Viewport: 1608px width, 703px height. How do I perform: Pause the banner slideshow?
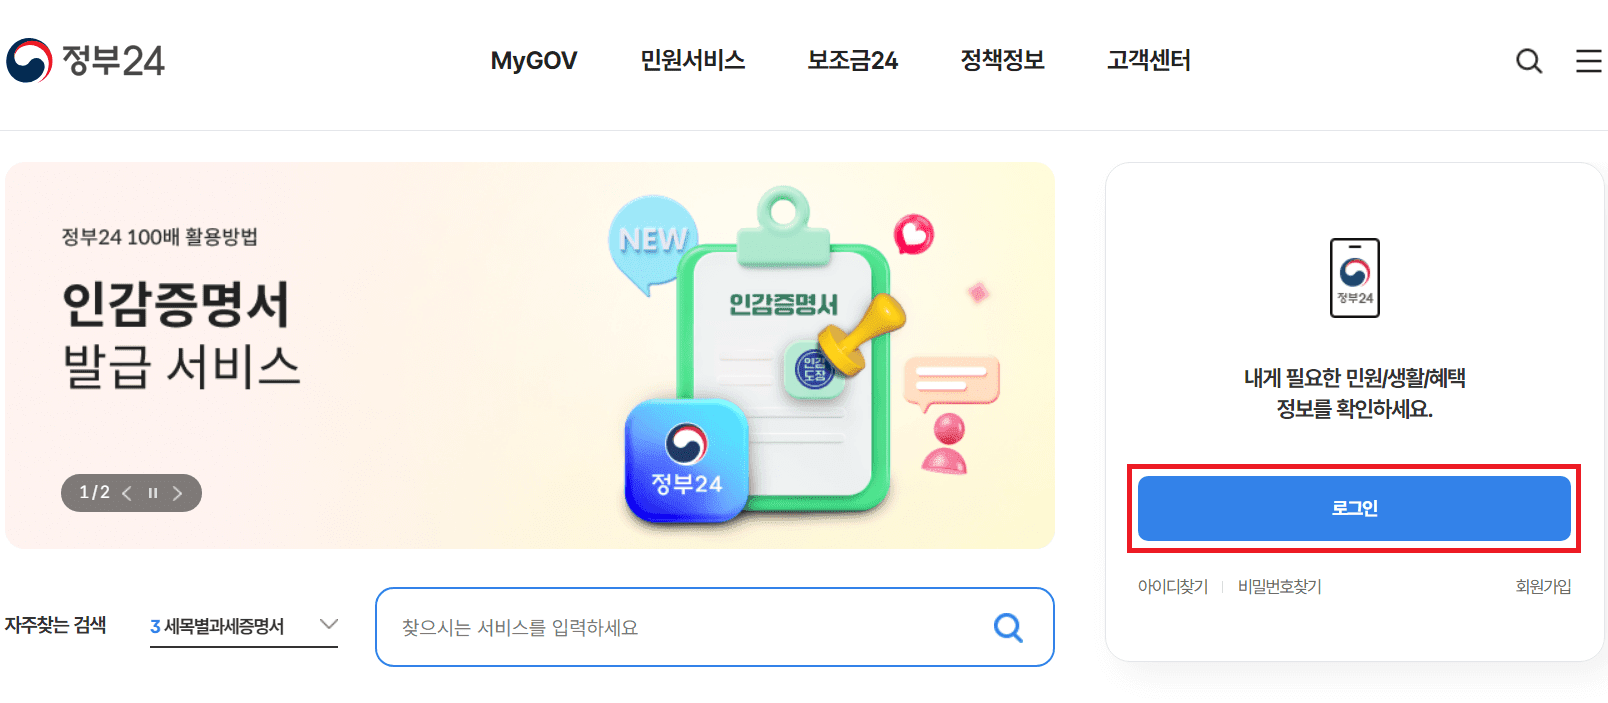tap(153, 493)
